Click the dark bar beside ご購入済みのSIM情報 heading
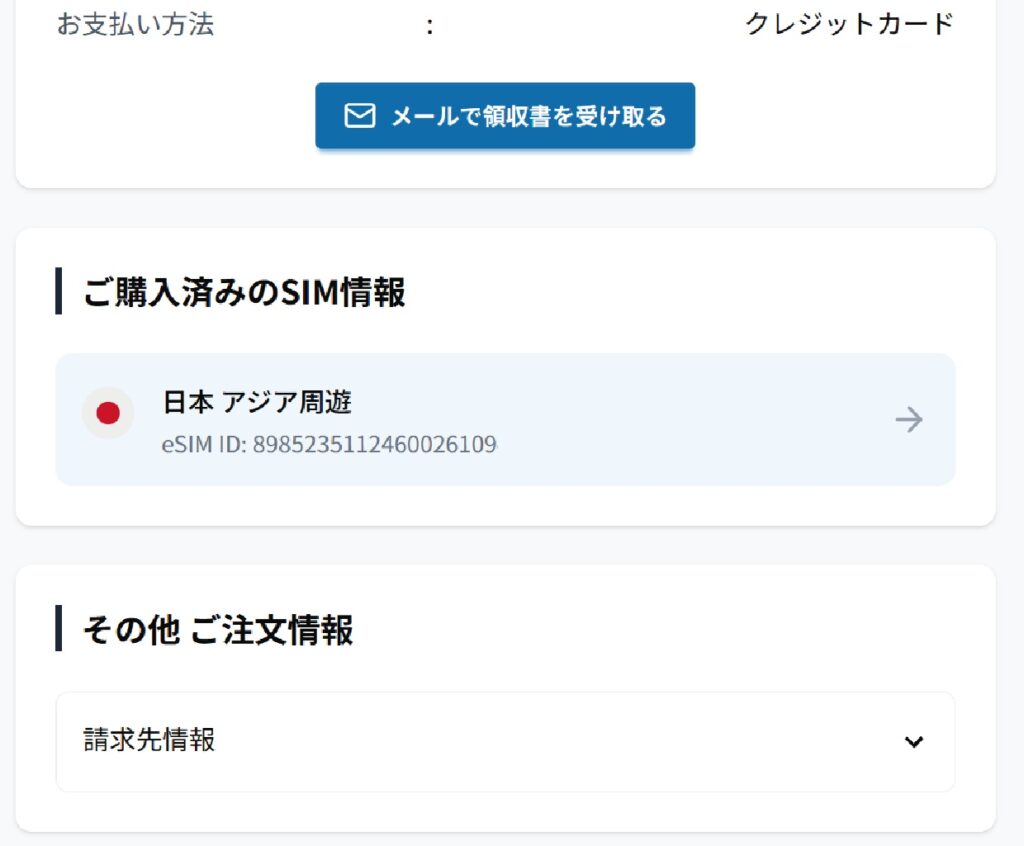 point(59,291)
